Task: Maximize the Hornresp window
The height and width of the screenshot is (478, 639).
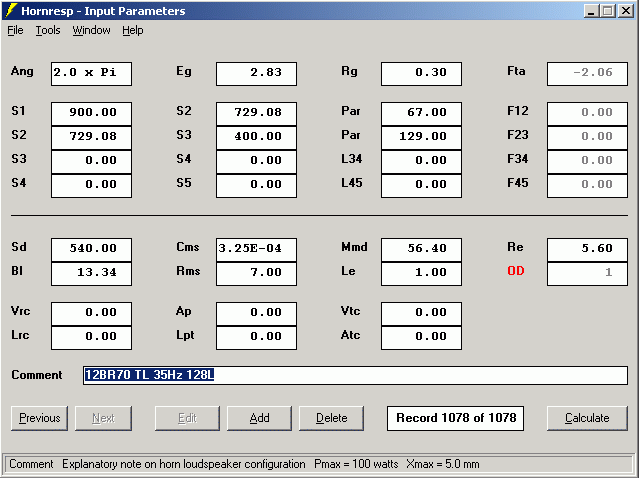Action: tap(608, 11)
